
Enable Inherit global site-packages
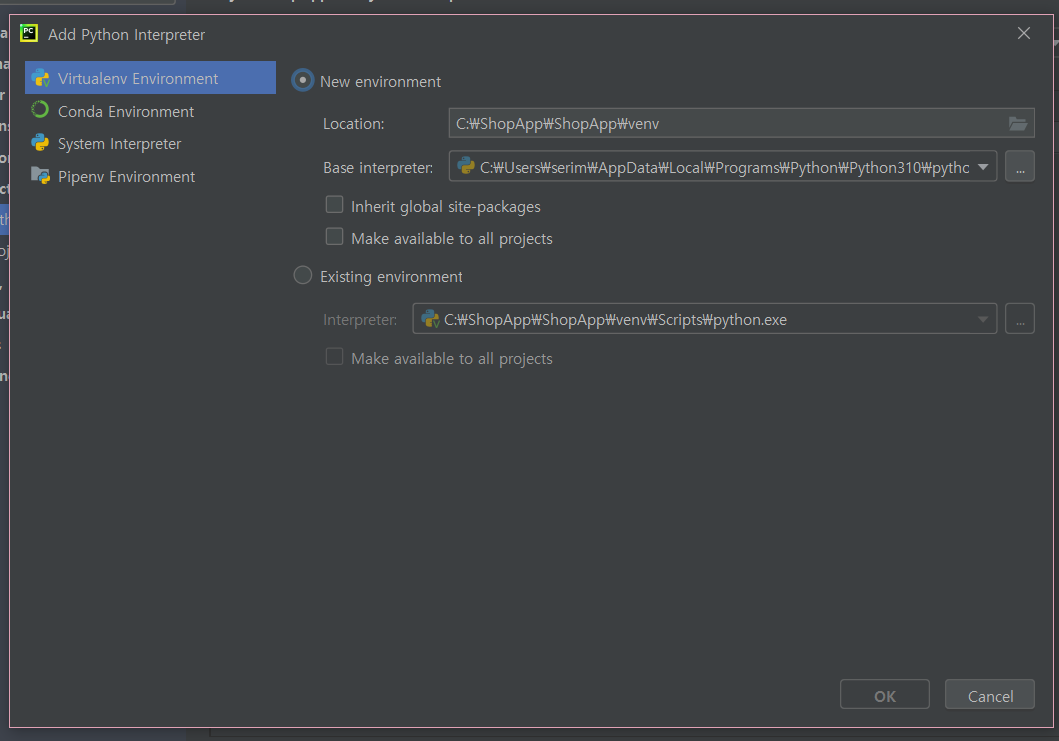tap(334, 205)
